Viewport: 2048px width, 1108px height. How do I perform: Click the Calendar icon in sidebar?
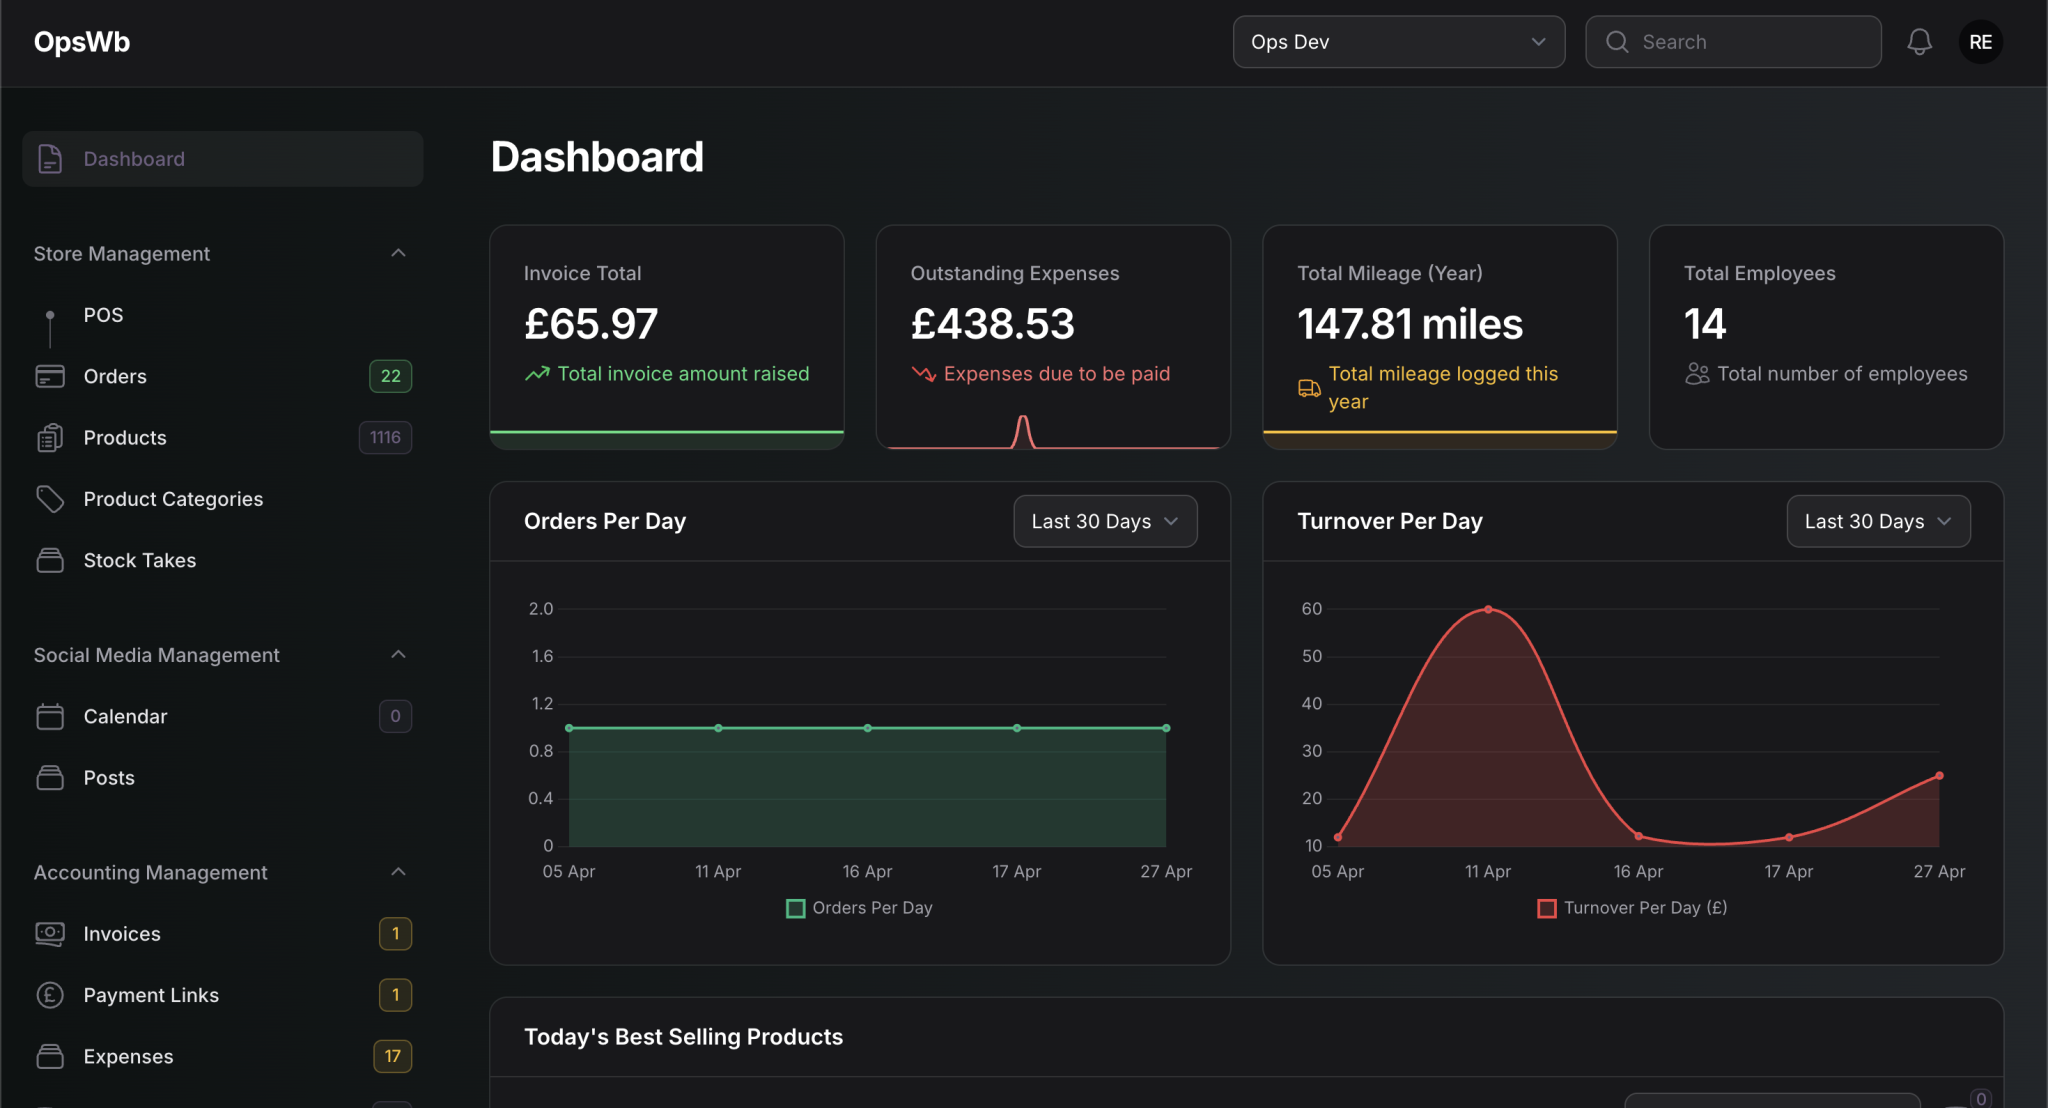50,716
